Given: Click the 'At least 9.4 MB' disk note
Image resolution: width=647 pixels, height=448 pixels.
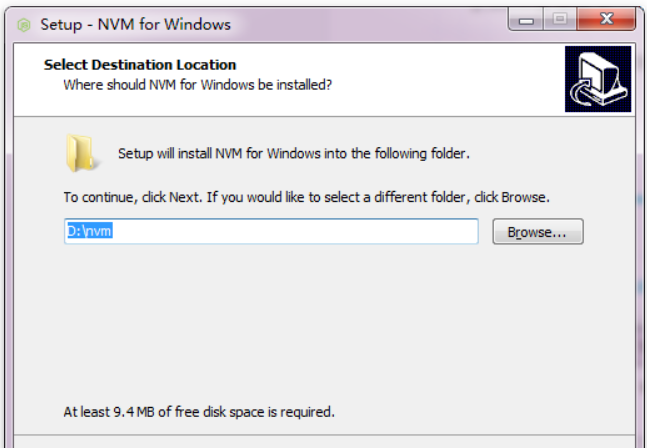Looking at the screenshot, I should [199, 412].
